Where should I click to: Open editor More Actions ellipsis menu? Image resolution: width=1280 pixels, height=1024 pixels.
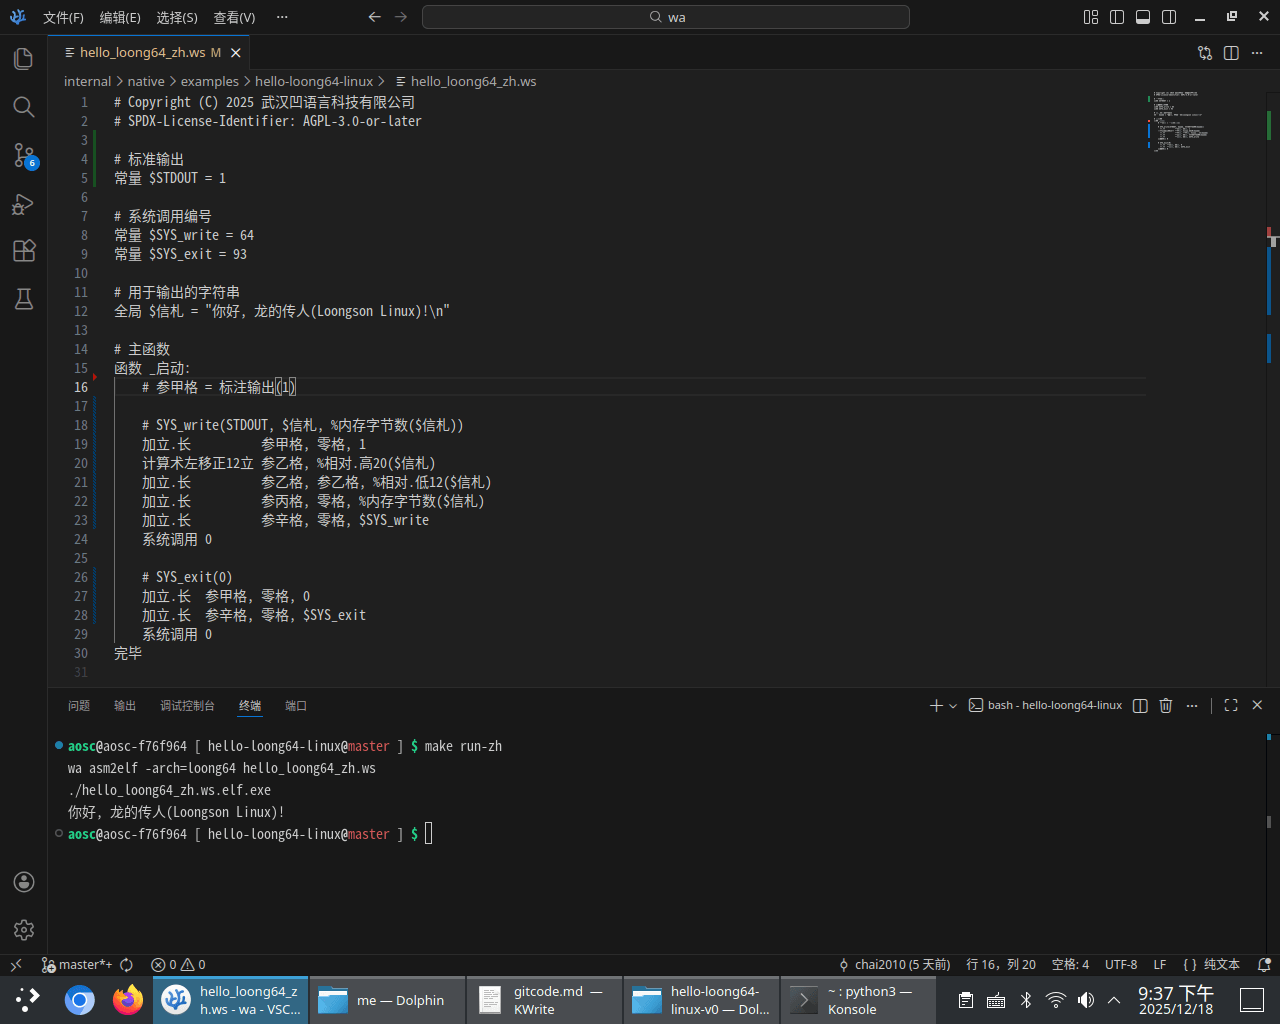tap(1257, 53)
